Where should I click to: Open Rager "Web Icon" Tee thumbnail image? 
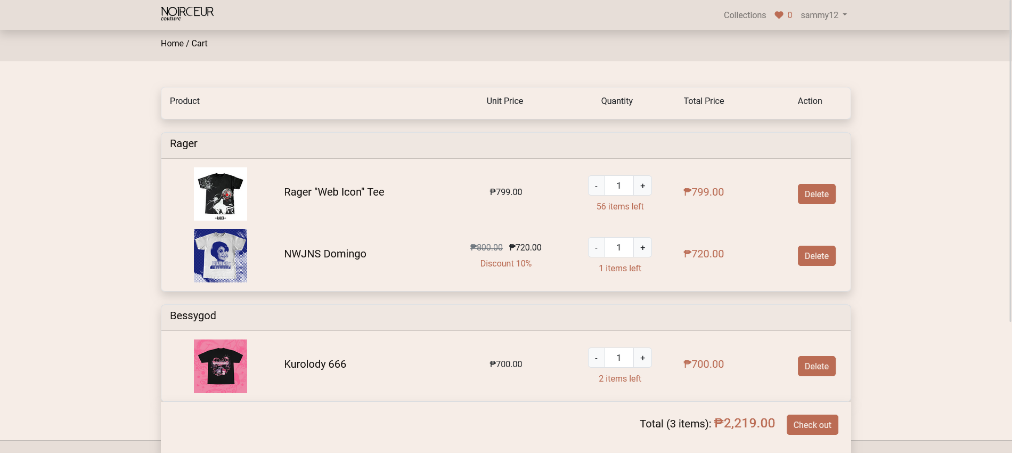(x=220, y=193)
